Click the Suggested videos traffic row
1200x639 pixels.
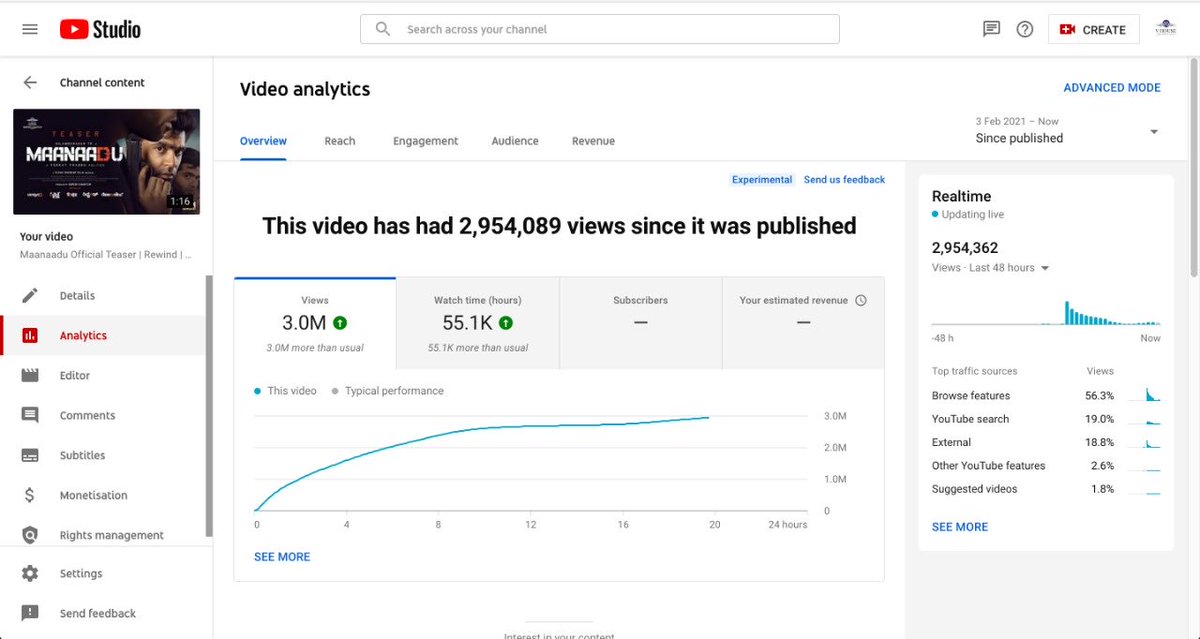[x=1046, y=489]
